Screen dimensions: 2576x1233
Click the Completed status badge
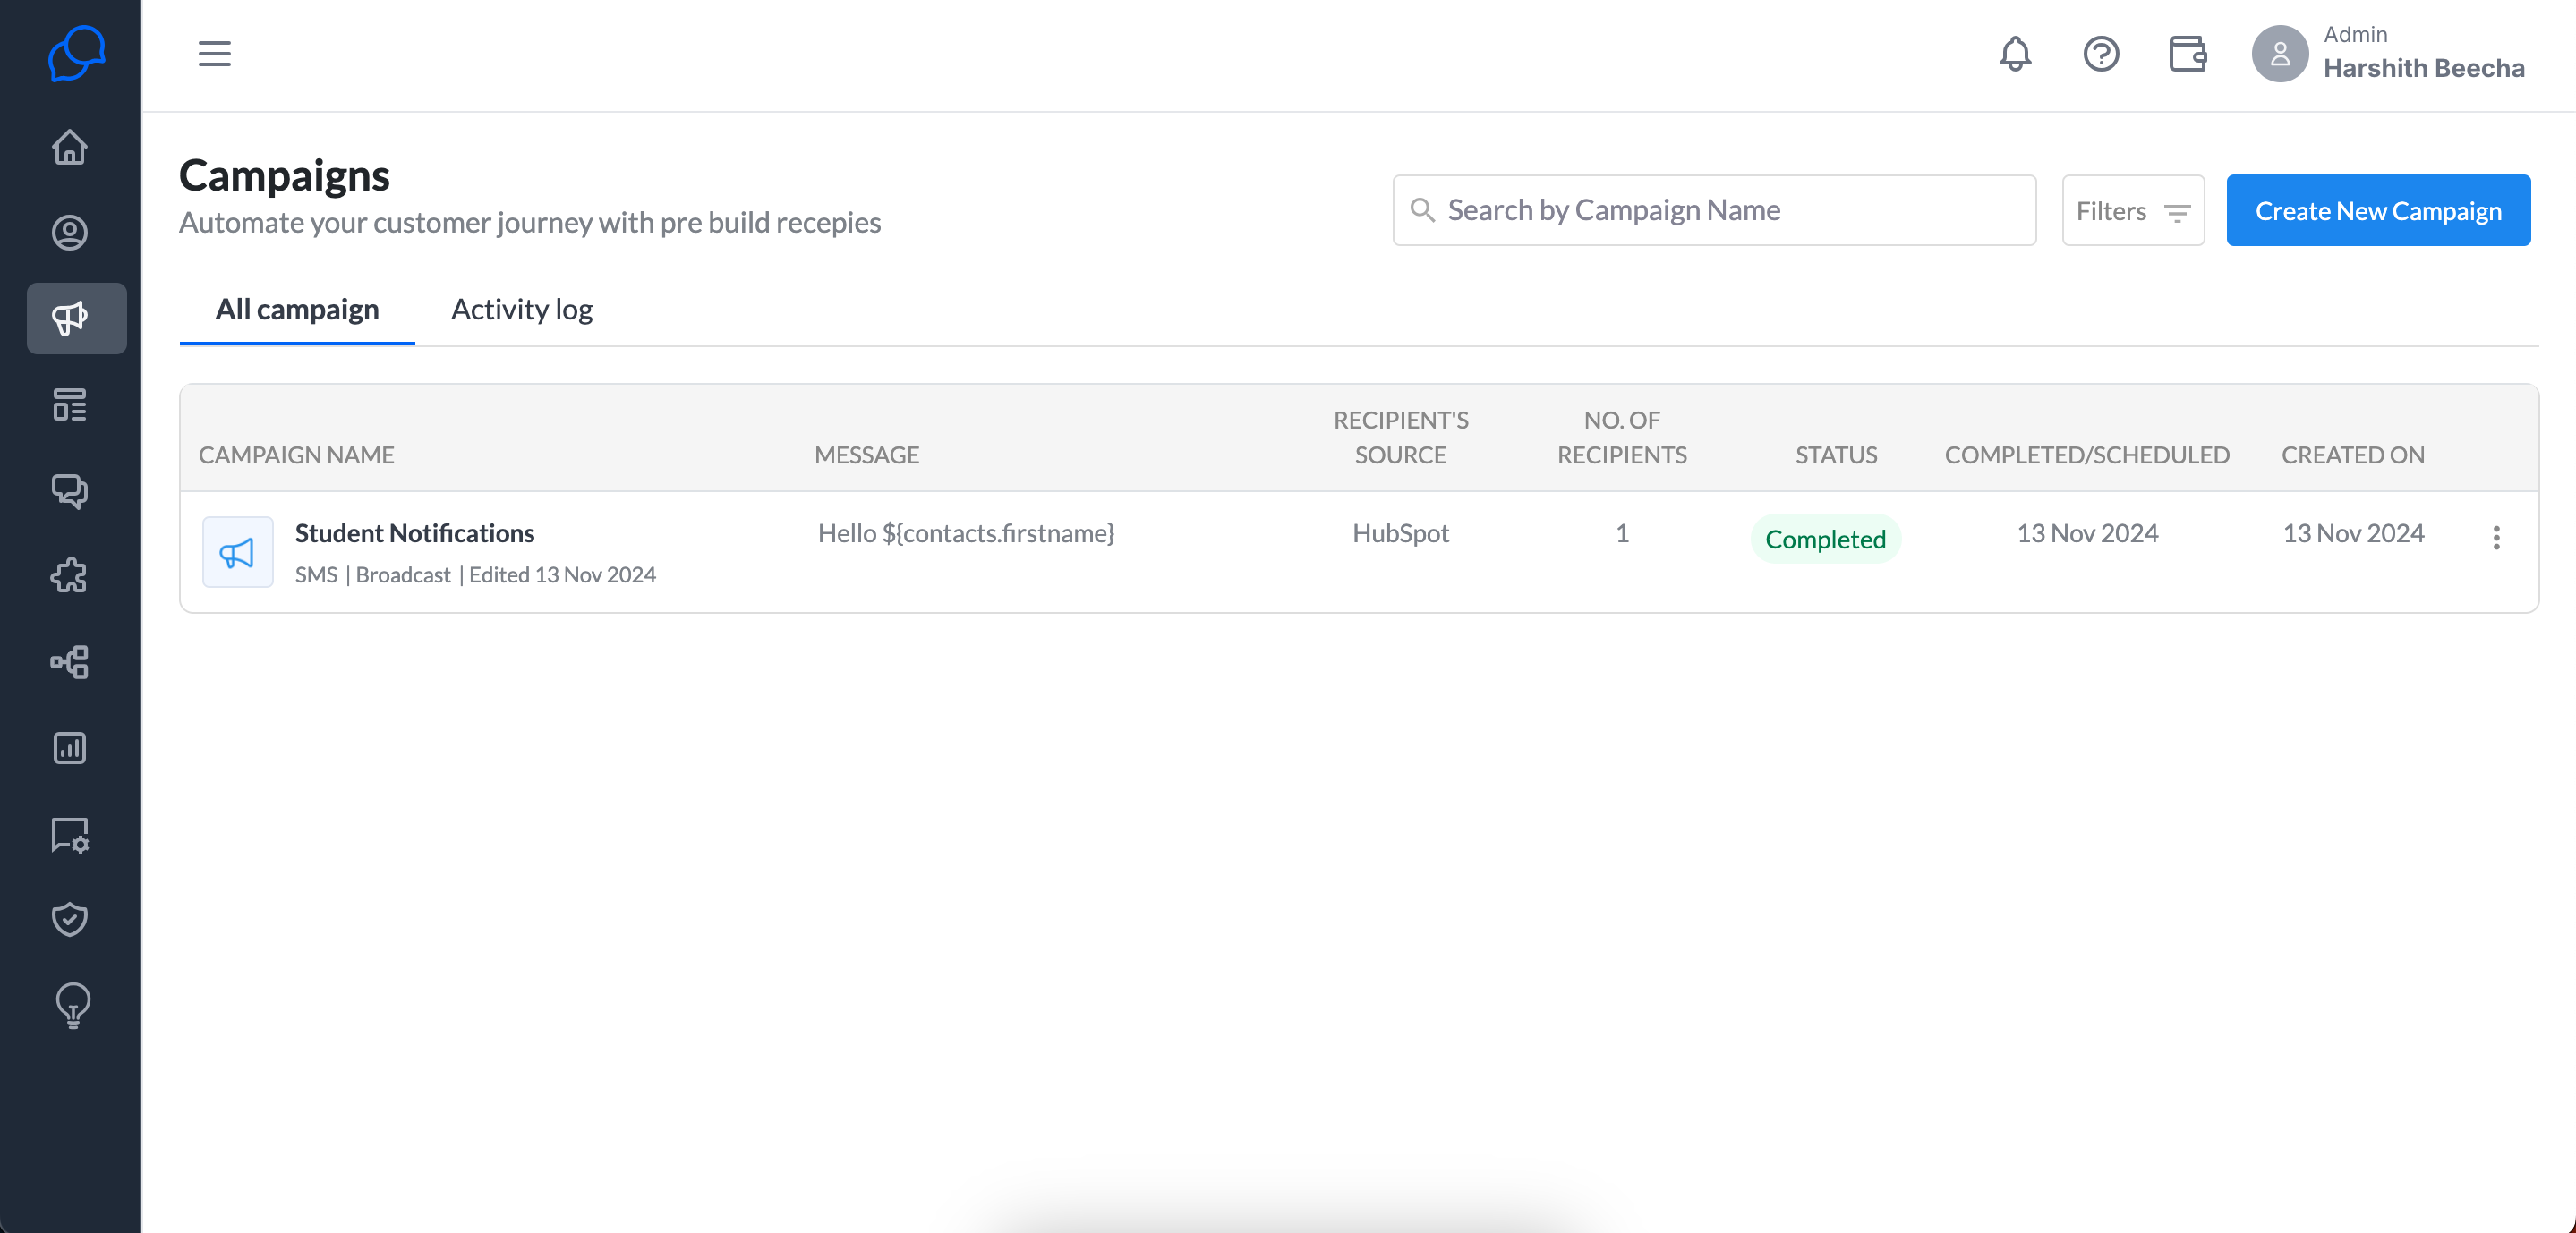(x=1825, y=539)
